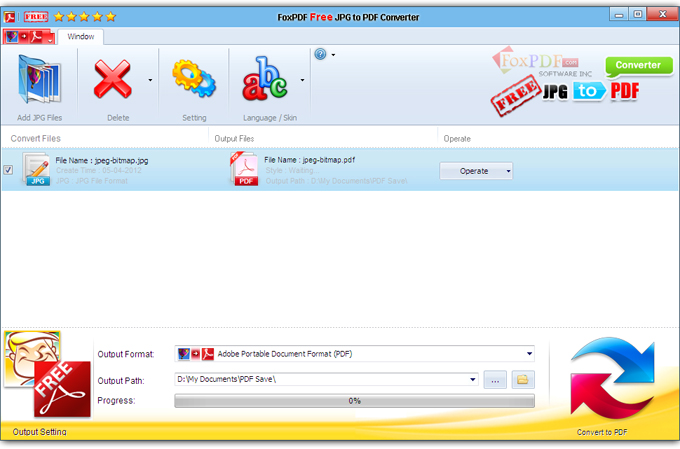
Task: Switch to the Window tab
Action: (81, 37)
